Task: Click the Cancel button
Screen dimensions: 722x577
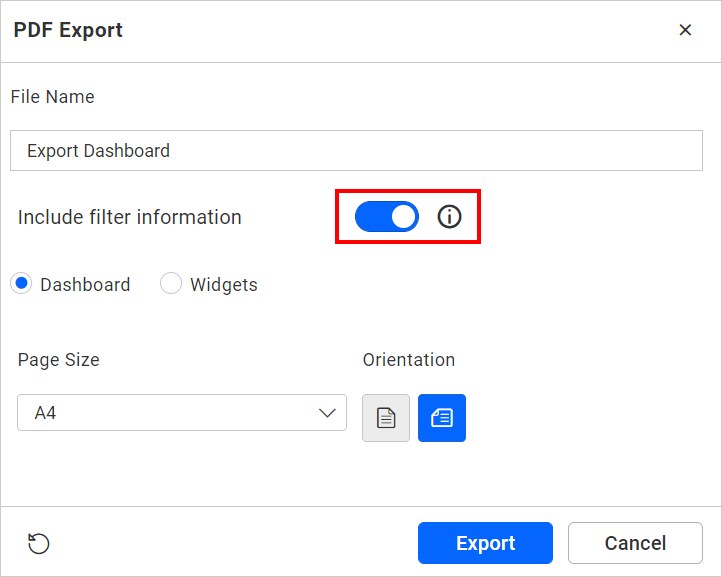Action: click(x=635, y=543)
